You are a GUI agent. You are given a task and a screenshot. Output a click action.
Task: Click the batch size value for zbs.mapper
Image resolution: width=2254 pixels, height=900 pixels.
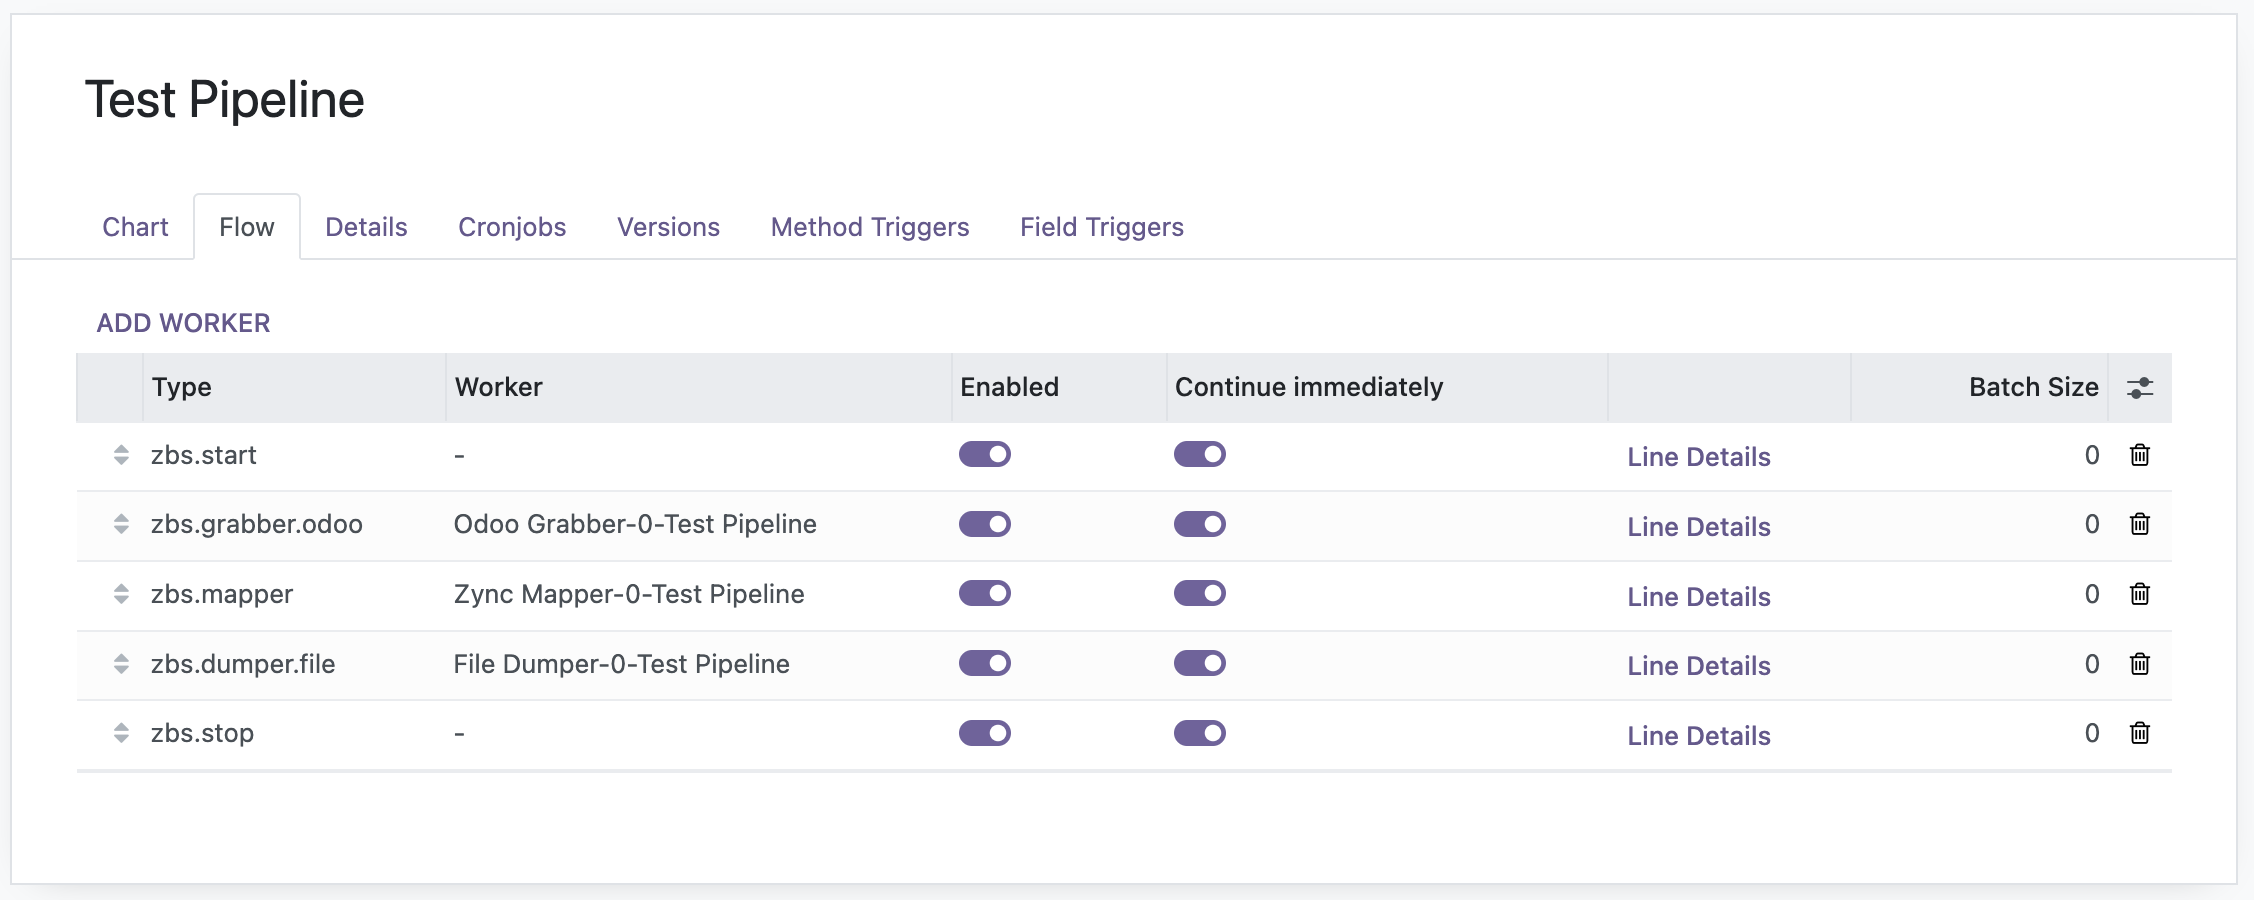pyautogui.click(x=2091, y=594)
